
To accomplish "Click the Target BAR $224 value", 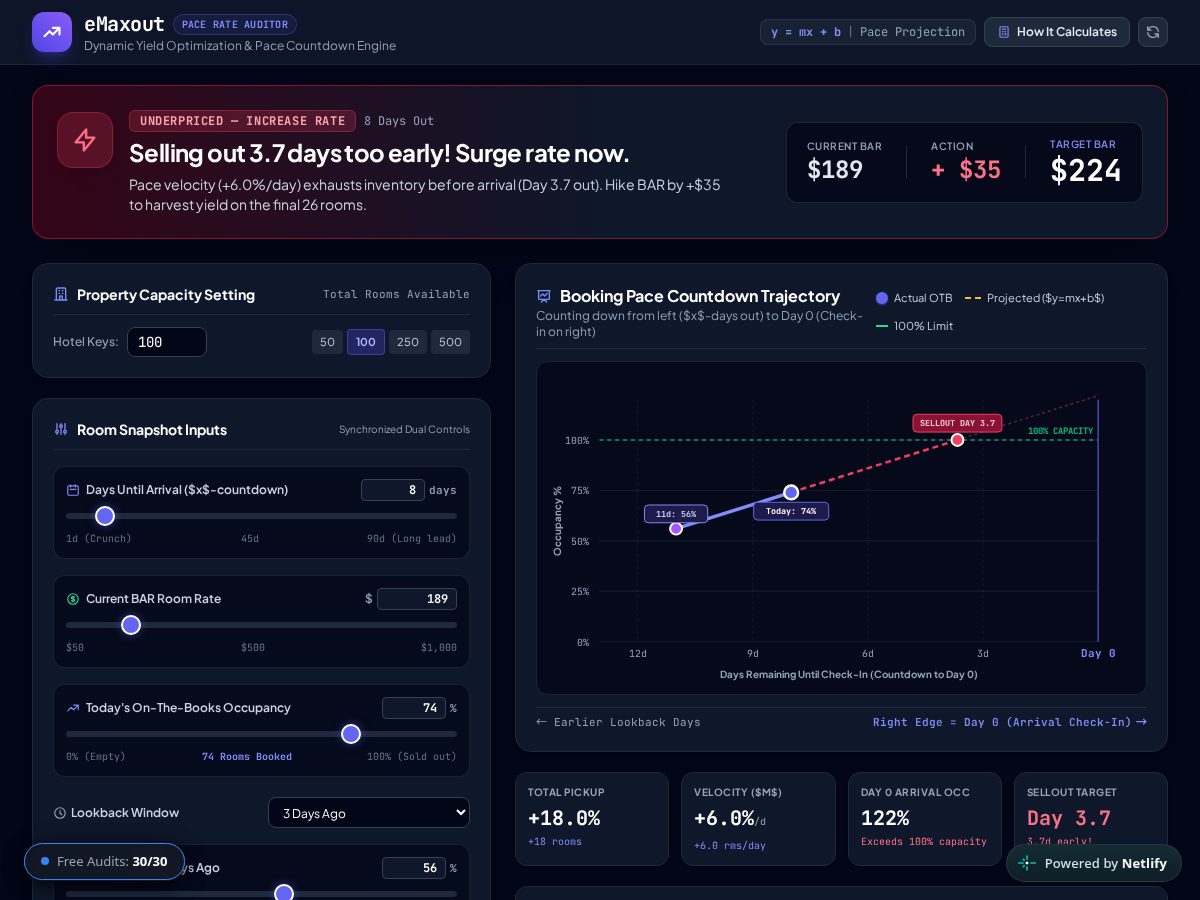I will click(x=1085, y=170).
